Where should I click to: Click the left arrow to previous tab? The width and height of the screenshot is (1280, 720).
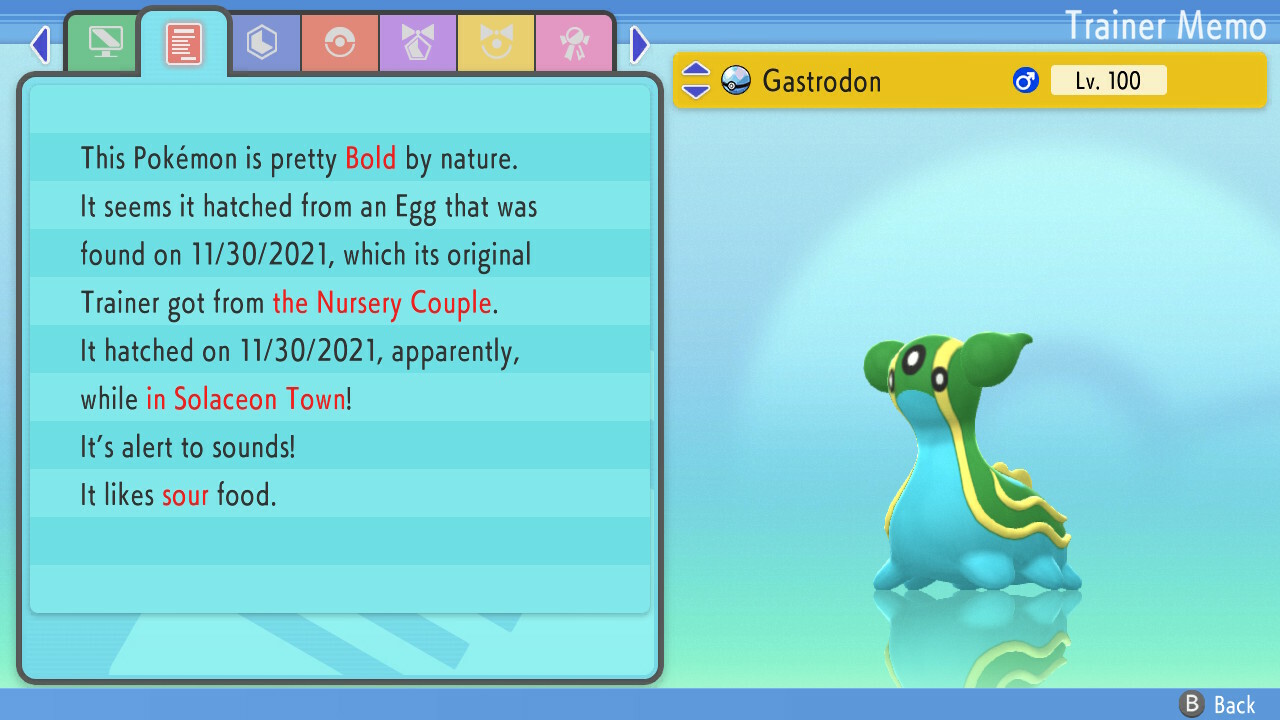(x=40, y=44)
